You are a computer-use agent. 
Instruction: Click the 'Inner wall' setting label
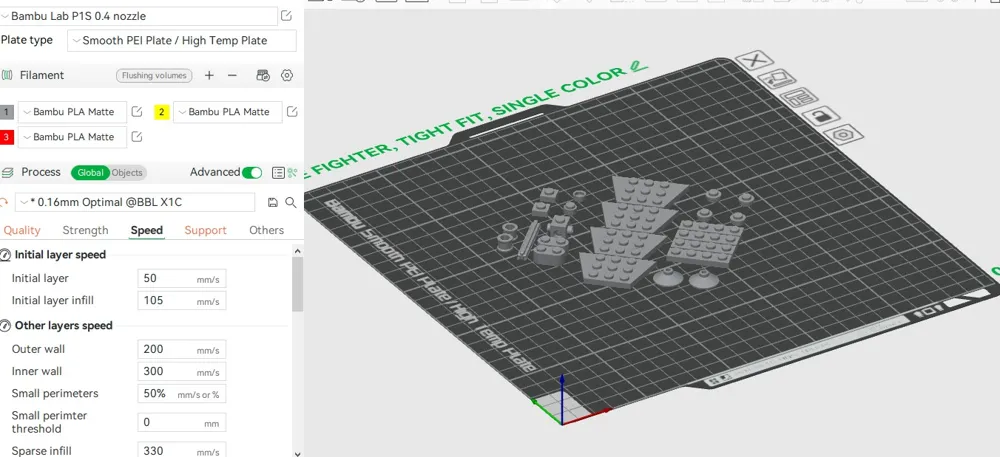pyautogui.click(x=37, y=372)
